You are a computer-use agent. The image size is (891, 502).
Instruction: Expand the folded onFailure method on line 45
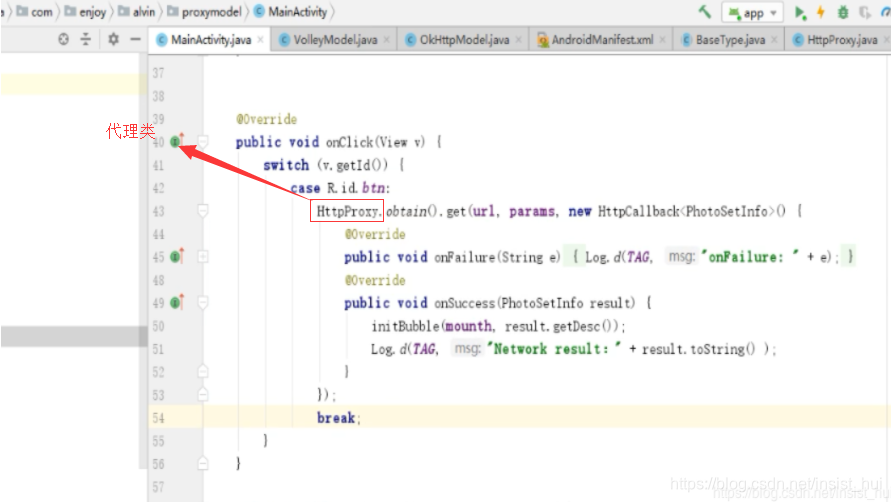(x=203, y=257)
